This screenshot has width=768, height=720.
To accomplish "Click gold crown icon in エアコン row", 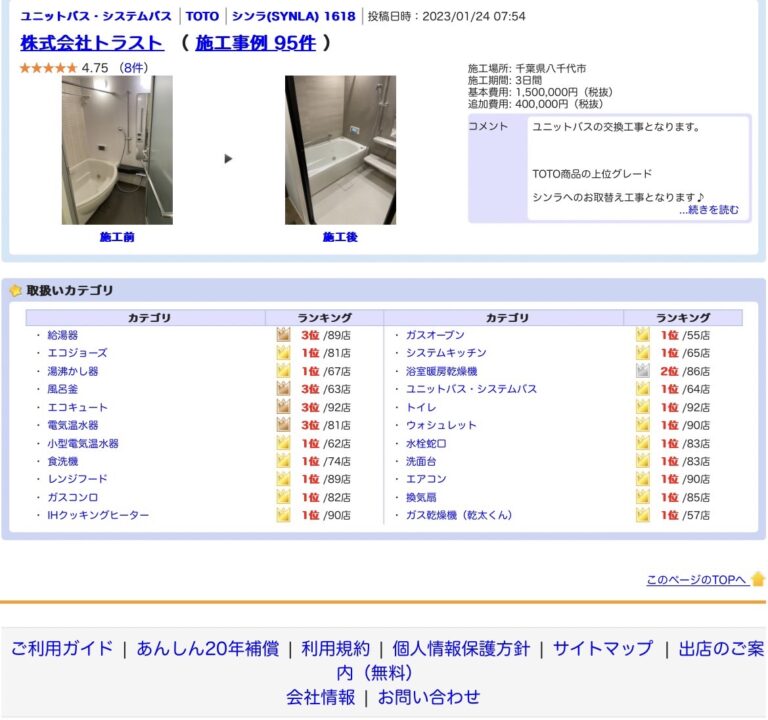I will [643, 479].
